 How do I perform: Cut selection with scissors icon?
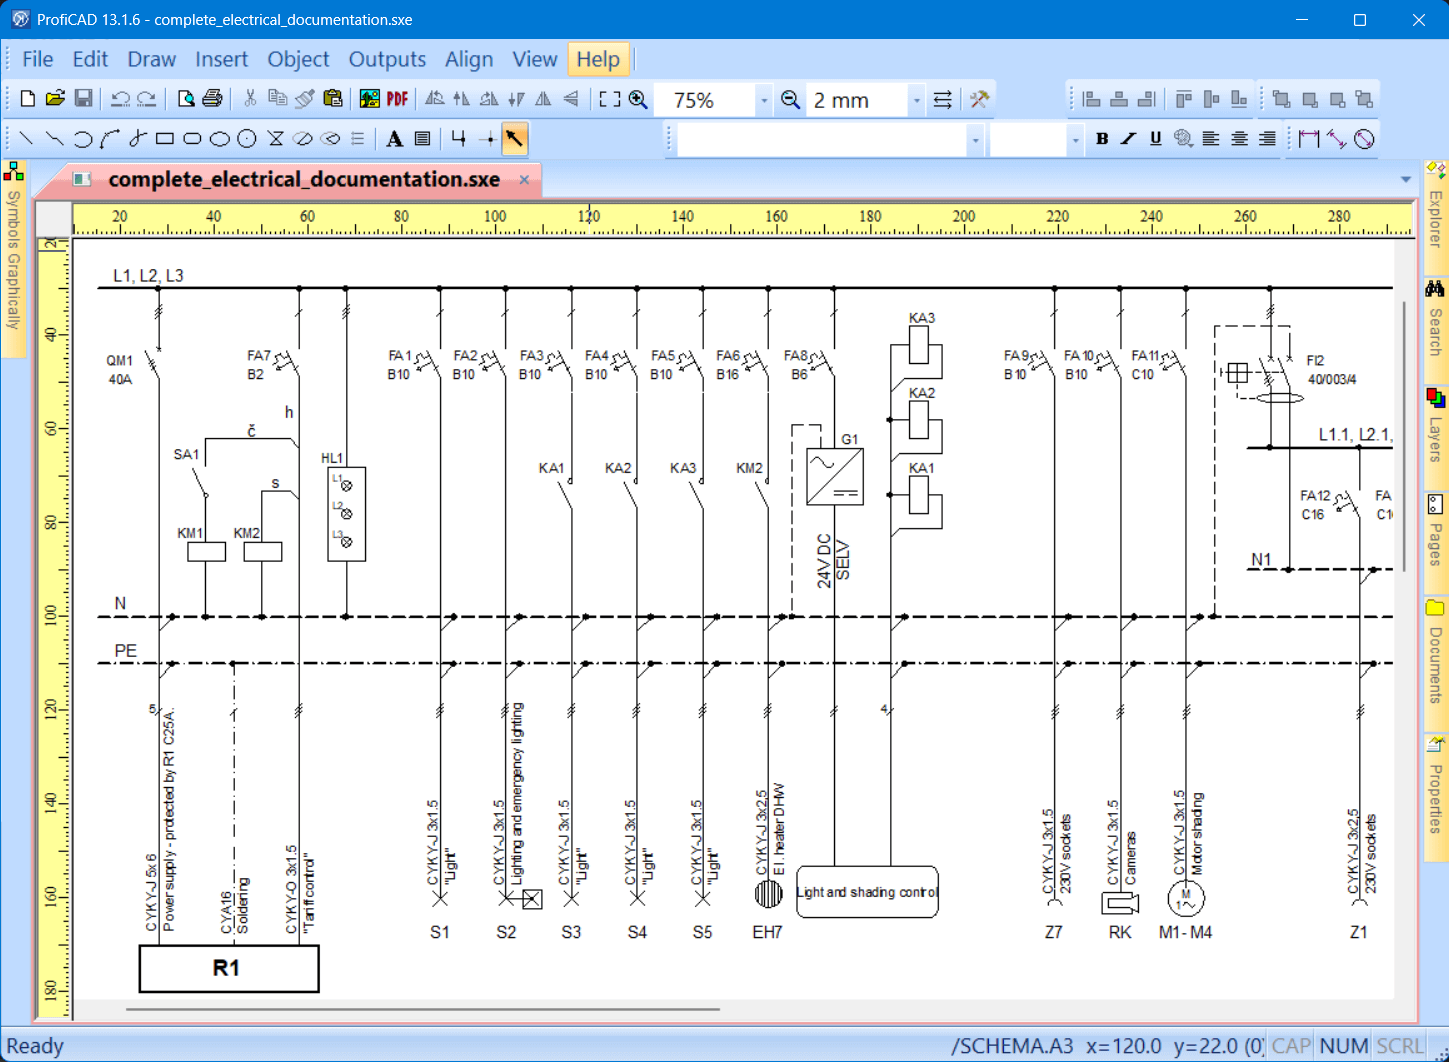point(250,99)
